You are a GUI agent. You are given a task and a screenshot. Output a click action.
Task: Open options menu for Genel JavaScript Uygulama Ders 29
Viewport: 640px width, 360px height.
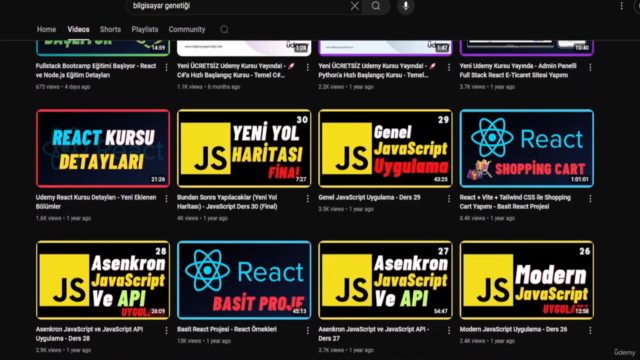449,198
